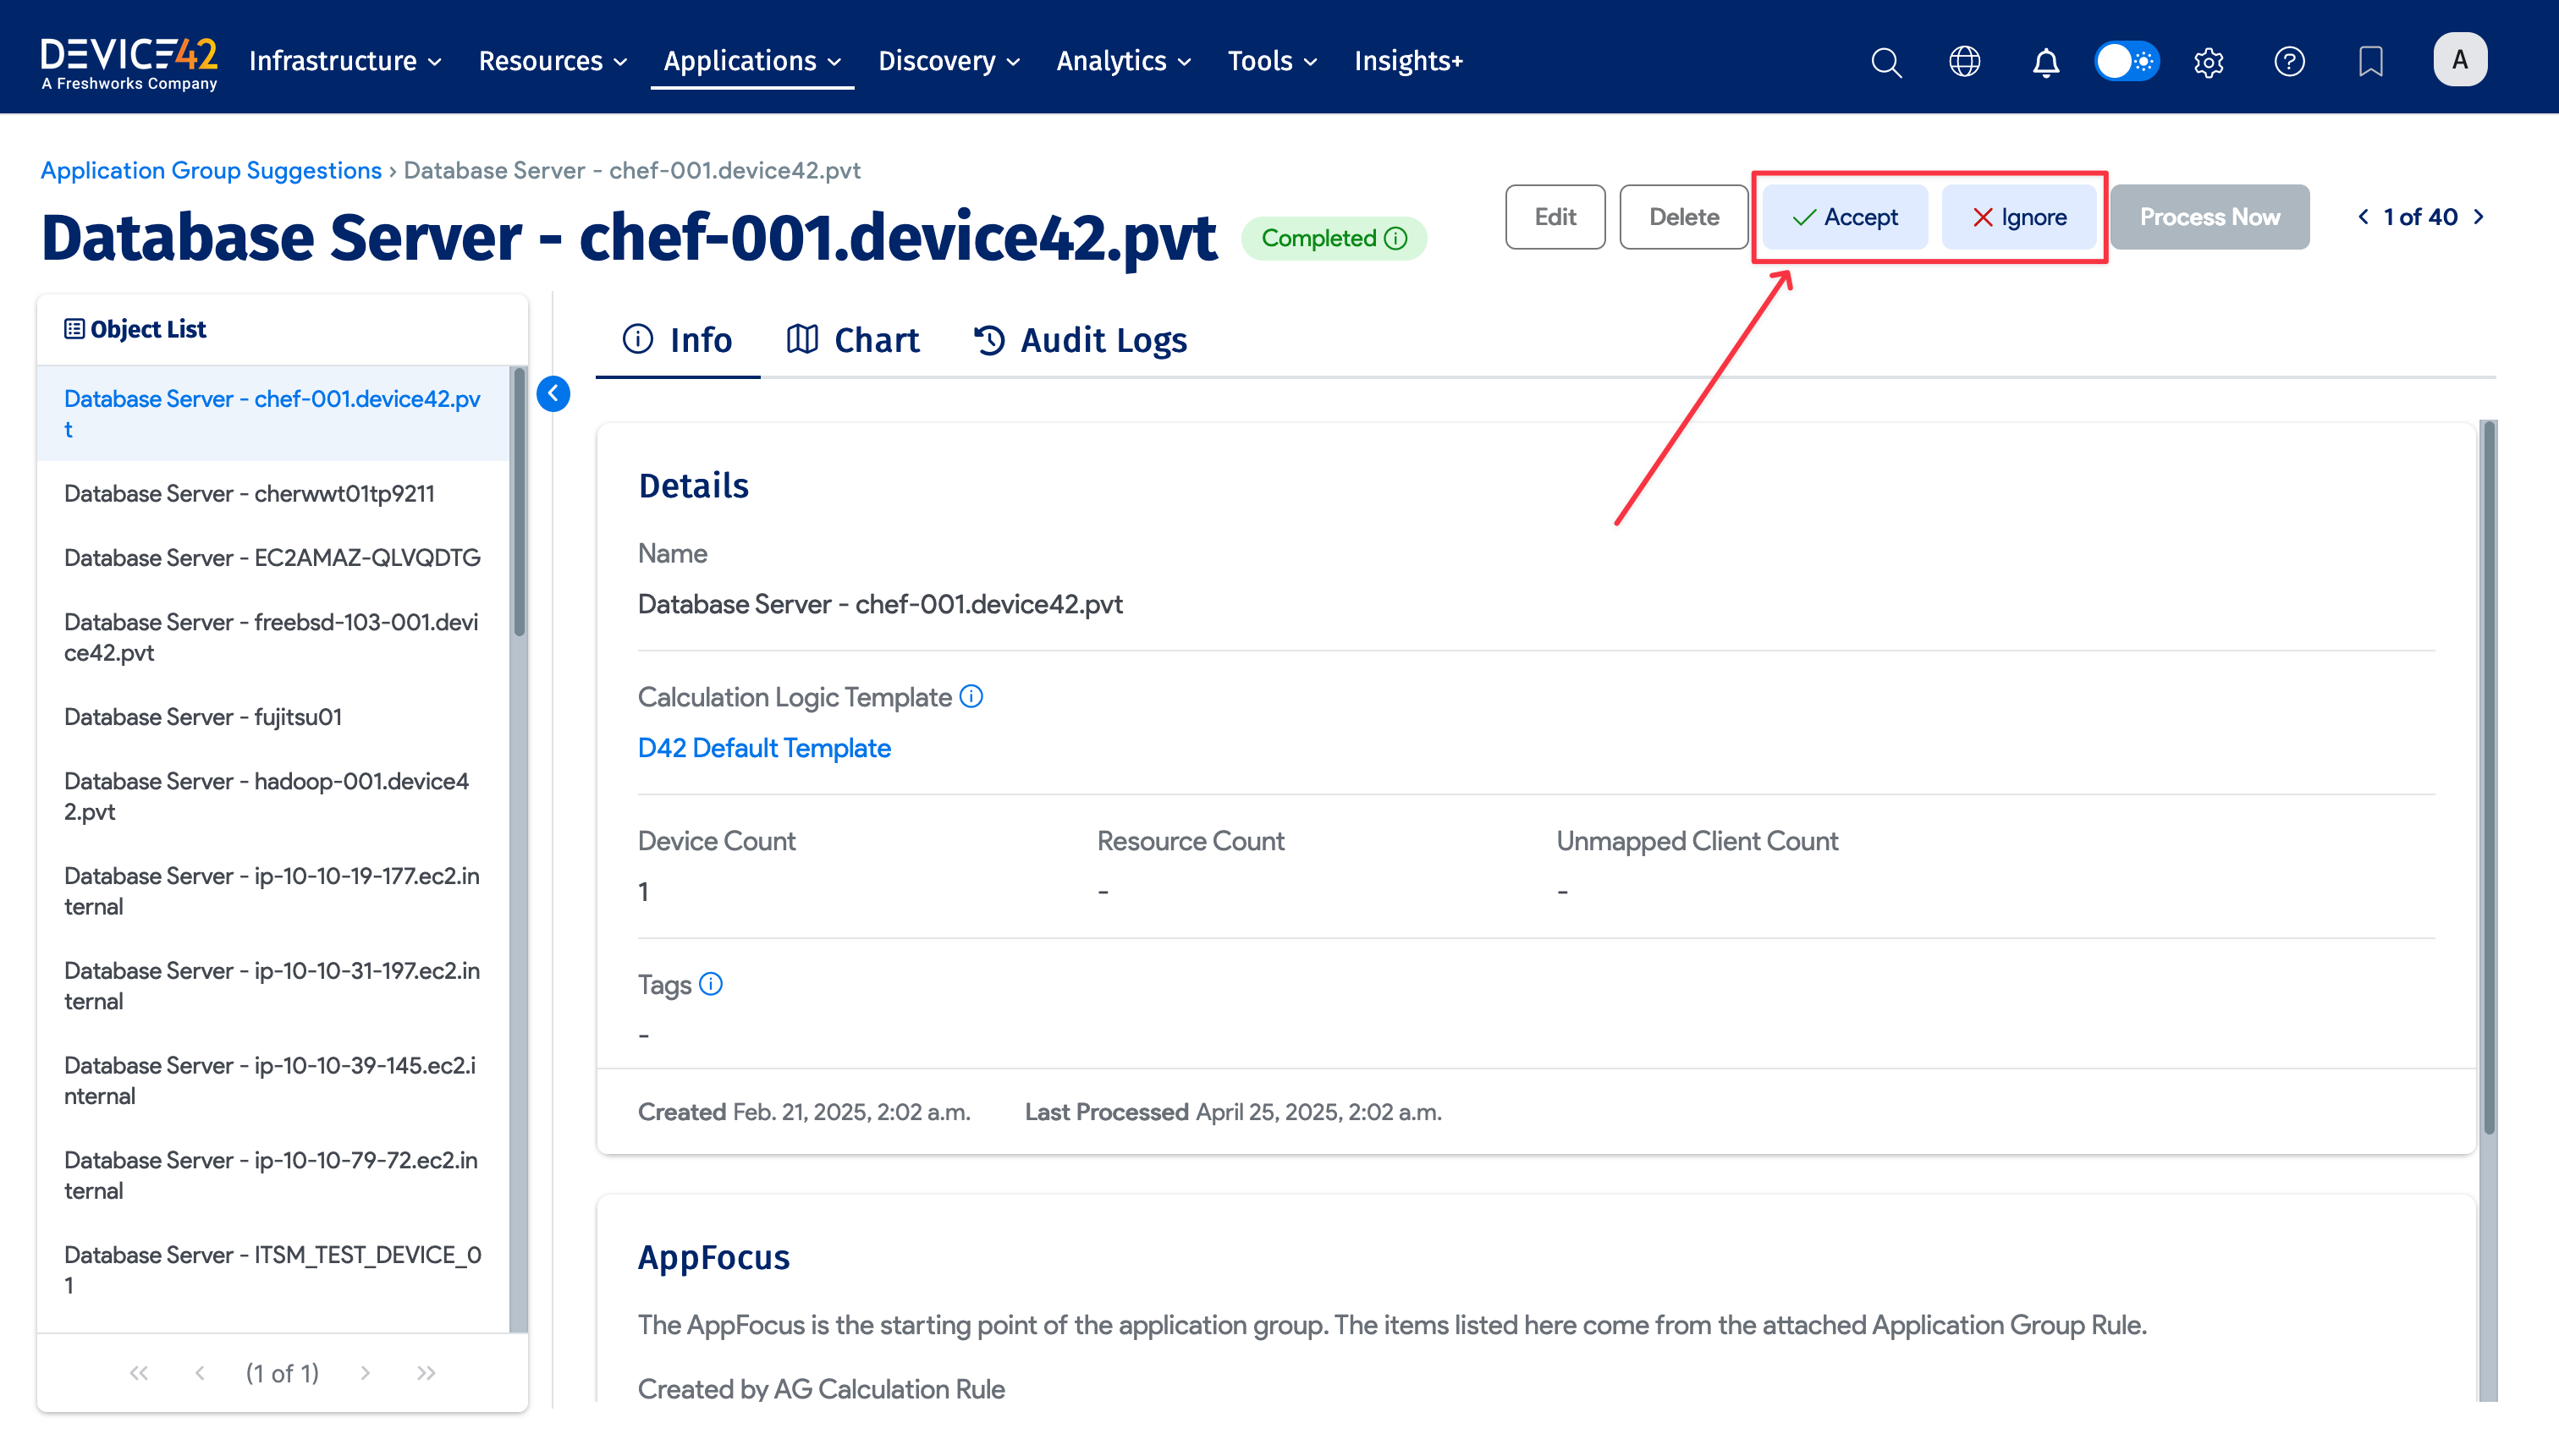This screenshot has width=2559, height=1456.
Task: Open help via the question mark icon
Action: (x=2289, y=61)
